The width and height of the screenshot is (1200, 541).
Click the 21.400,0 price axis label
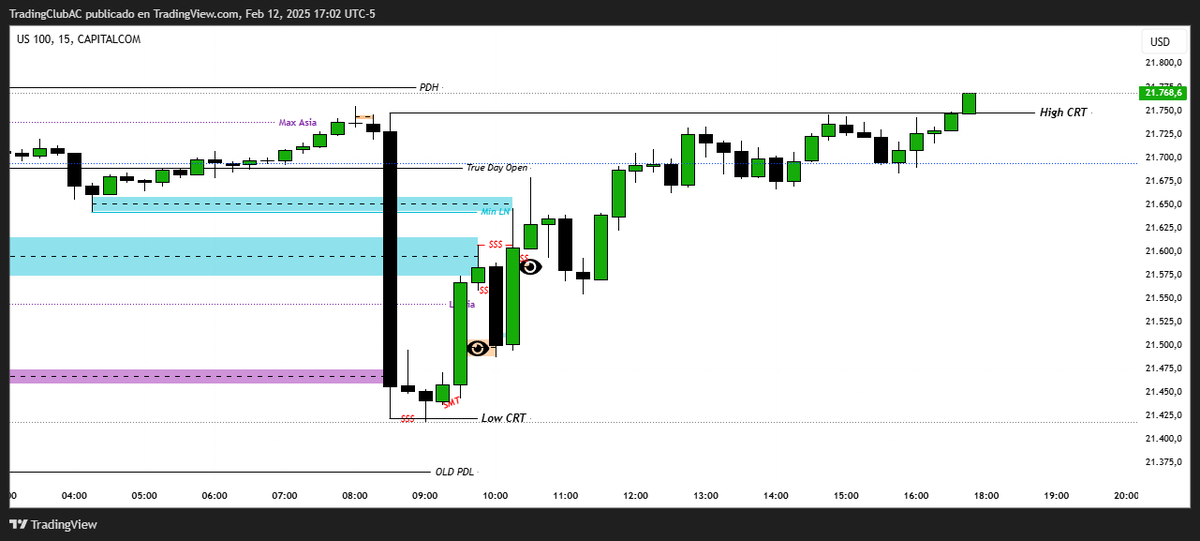(1165, 439)
